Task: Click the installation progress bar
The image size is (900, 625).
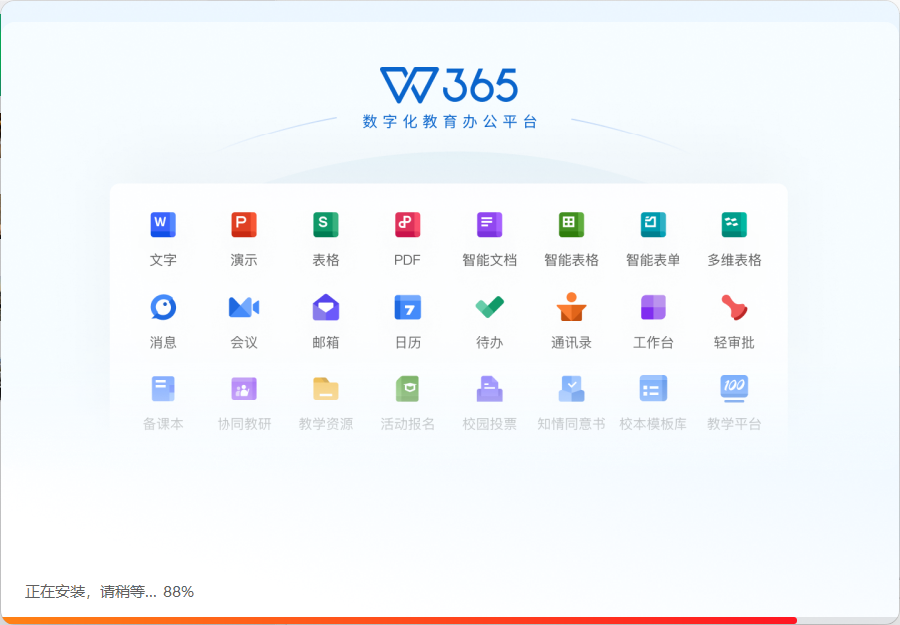Action: coord(450,620)
